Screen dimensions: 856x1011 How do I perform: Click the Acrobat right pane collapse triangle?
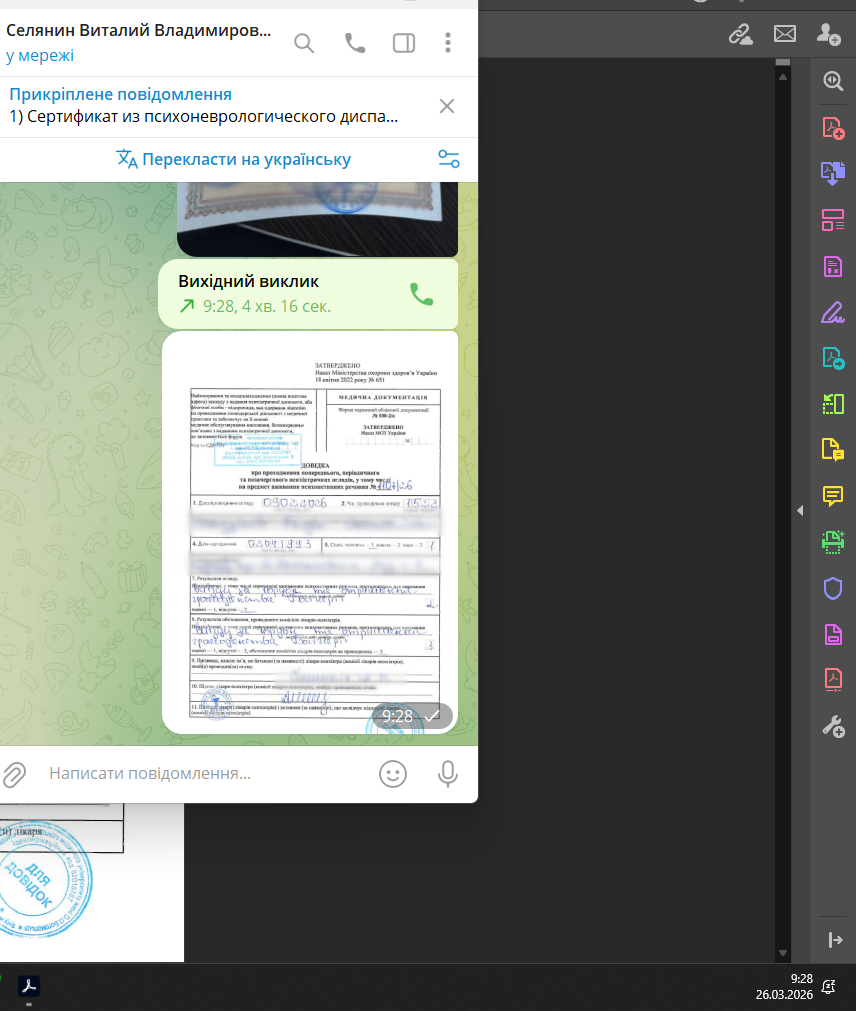coord(800,511)
